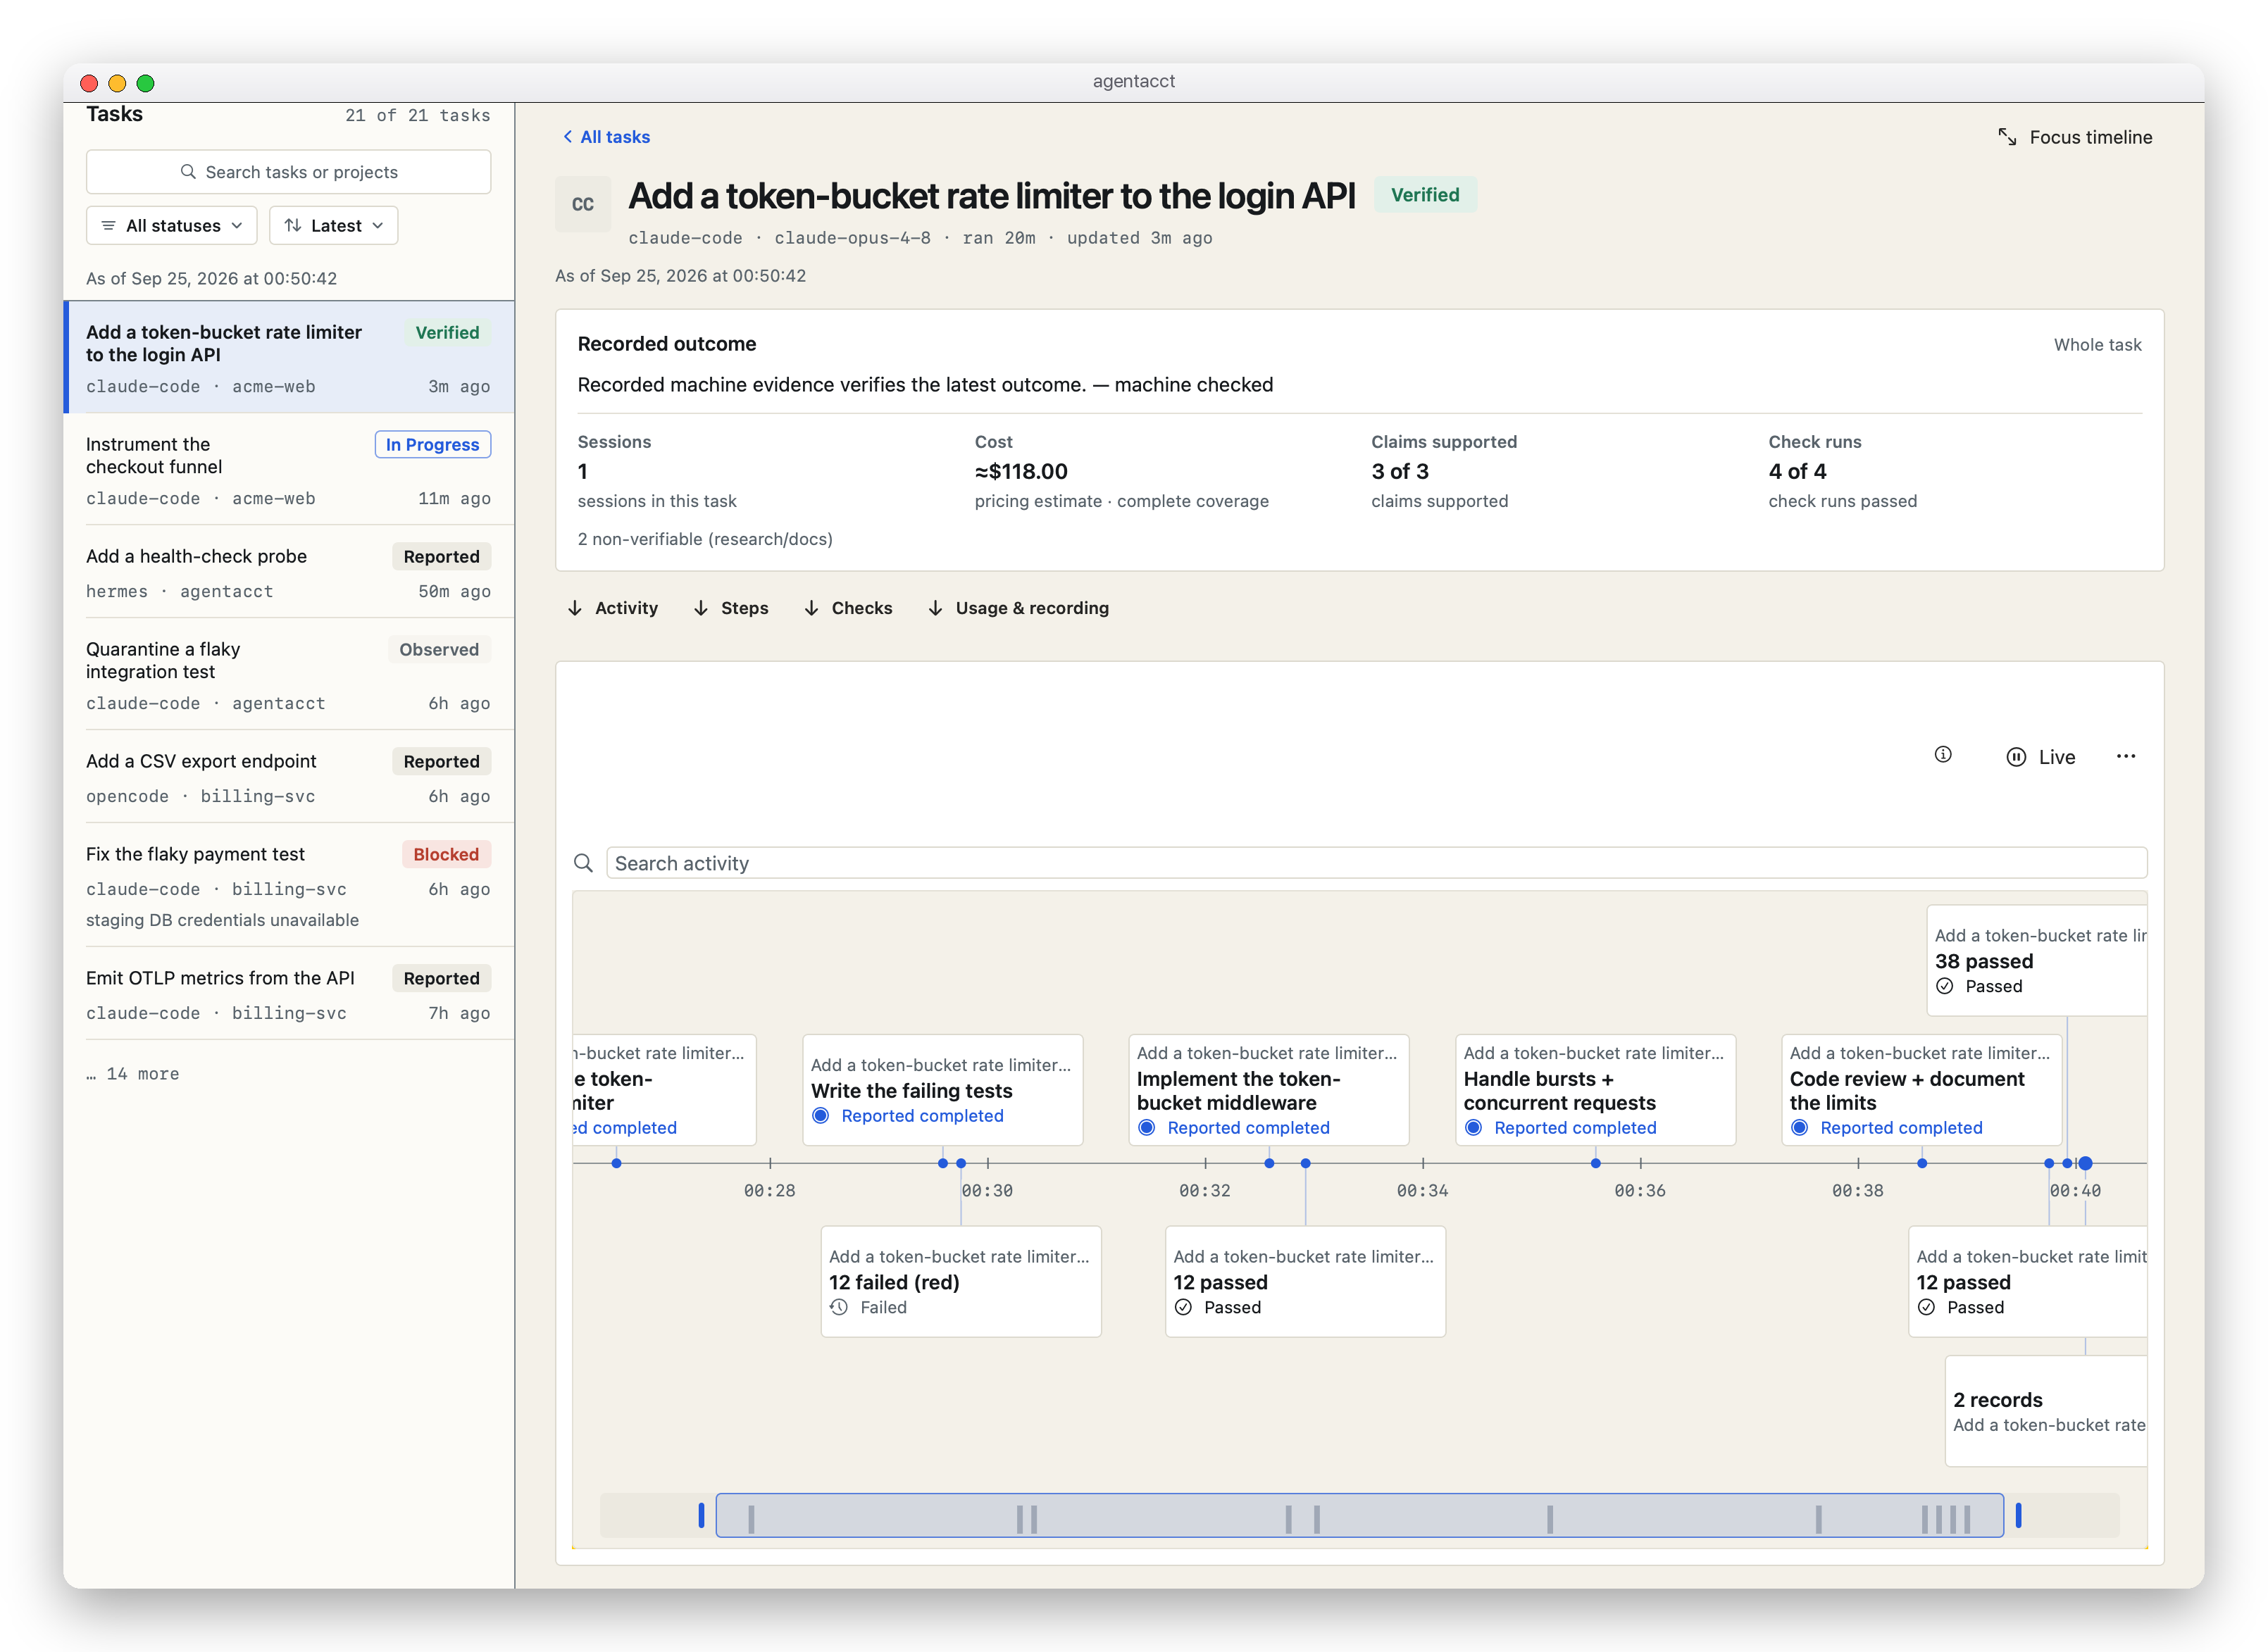Click the Search tasks or projects field
The height and width of the screenshot is (1652, 2268).
point(289,172)
